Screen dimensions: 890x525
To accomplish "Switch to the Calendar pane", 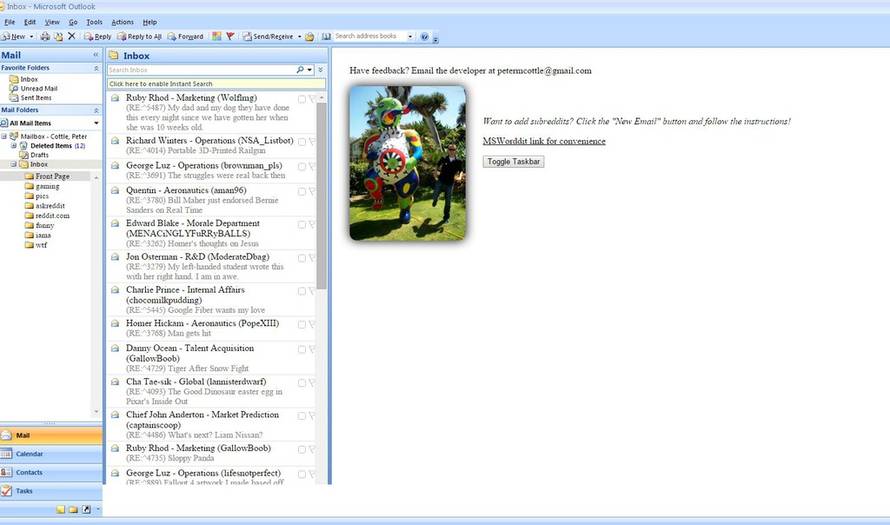I will click(x=51, y=454).
